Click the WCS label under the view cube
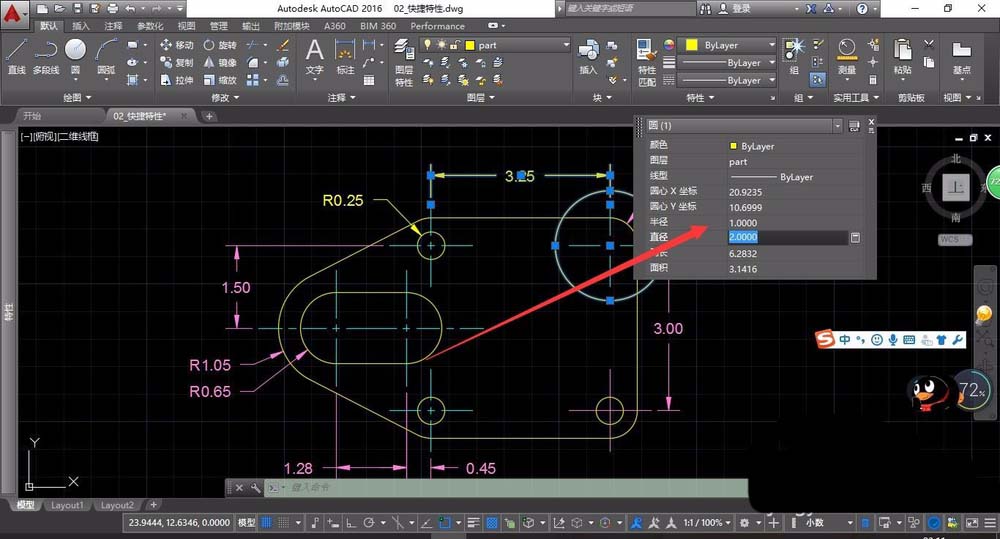The width and height of the screenshot is (1000, 539). click(x=954, y=239)
